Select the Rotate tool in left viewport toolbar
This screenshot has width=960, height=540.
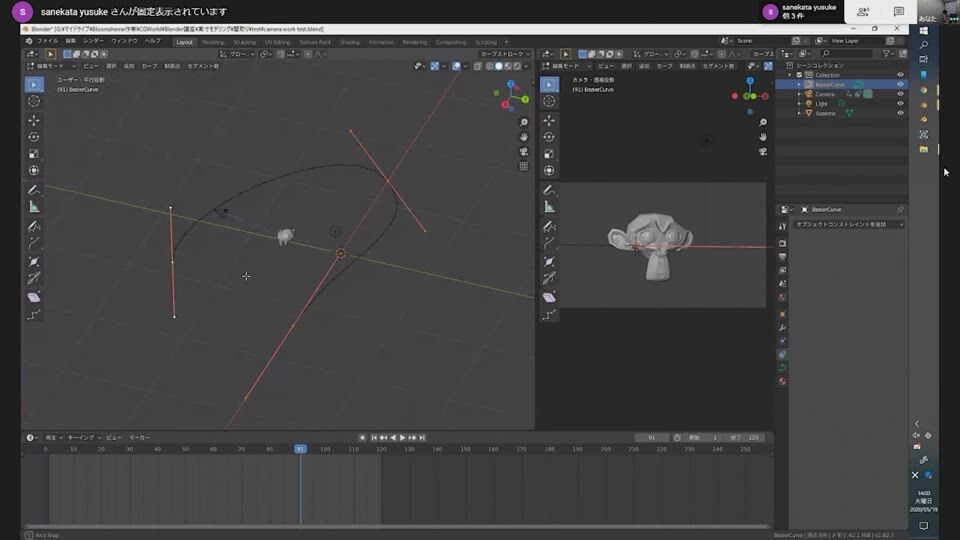tap(34, 137)
